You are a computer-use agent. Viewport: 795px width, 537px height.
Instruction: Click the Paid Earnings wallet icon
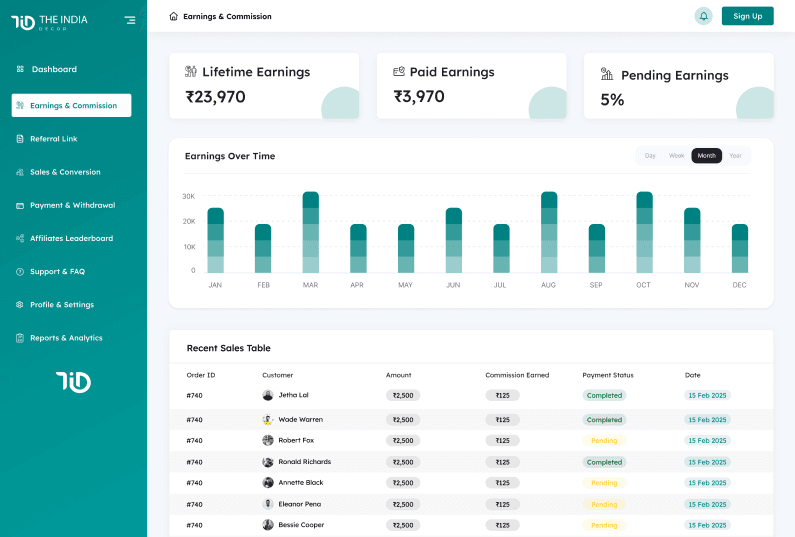399,72
